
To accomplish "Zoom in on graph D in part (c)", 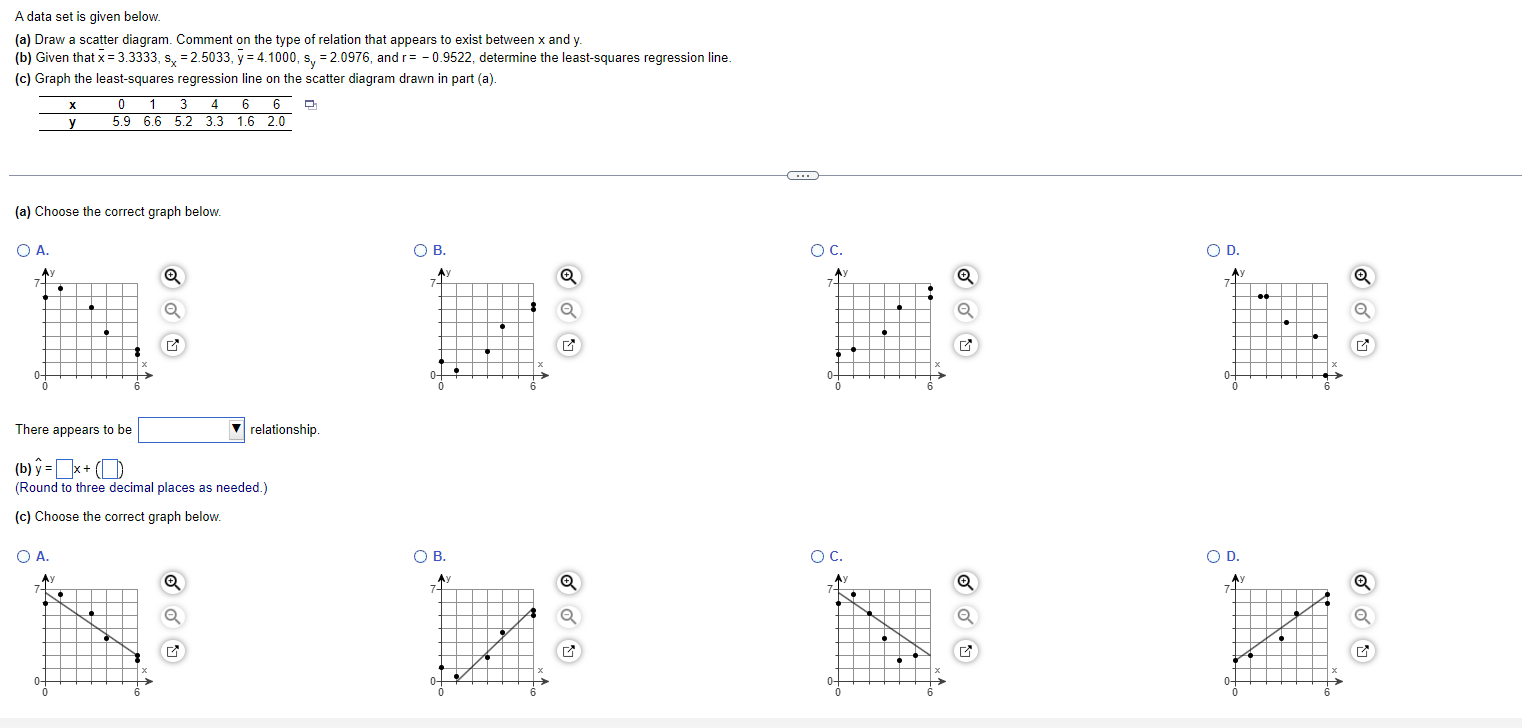I will 1362,582.
